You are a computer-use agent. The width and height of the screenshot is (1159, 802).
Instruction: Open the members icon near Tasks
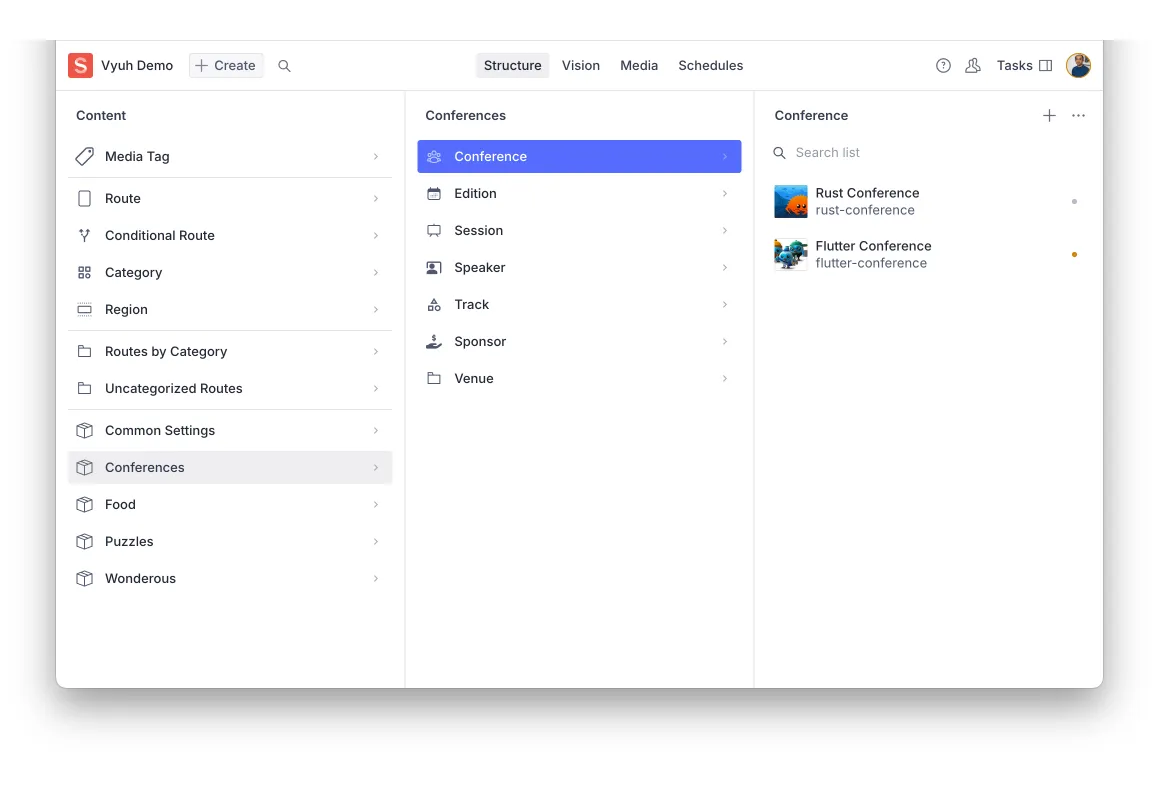pyautogui.click(x=973, y=65)
